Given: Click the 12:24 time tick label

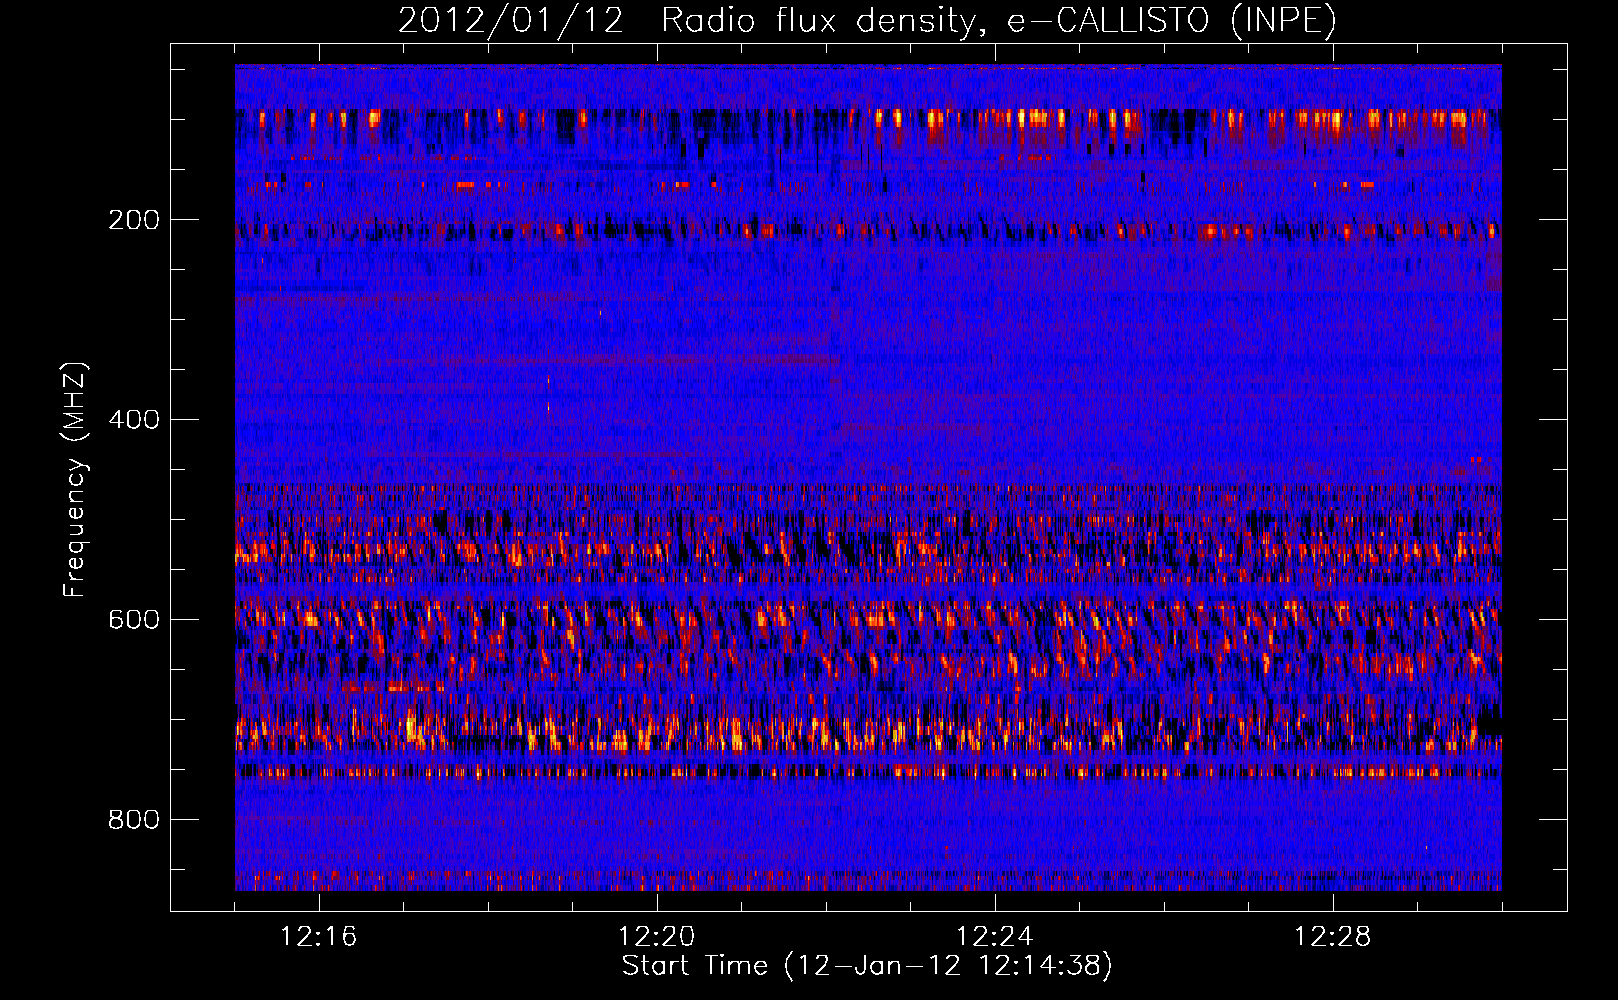Looking at the screenshot, I should (x=995, y=937).
